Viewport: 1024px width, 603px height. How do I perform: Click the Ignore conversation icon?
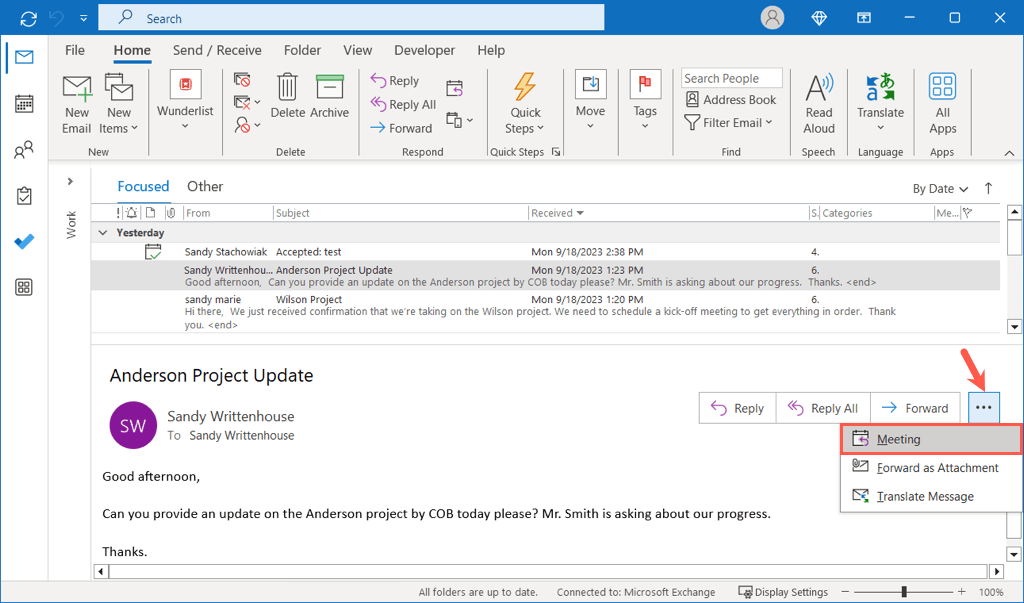point(242,80)
